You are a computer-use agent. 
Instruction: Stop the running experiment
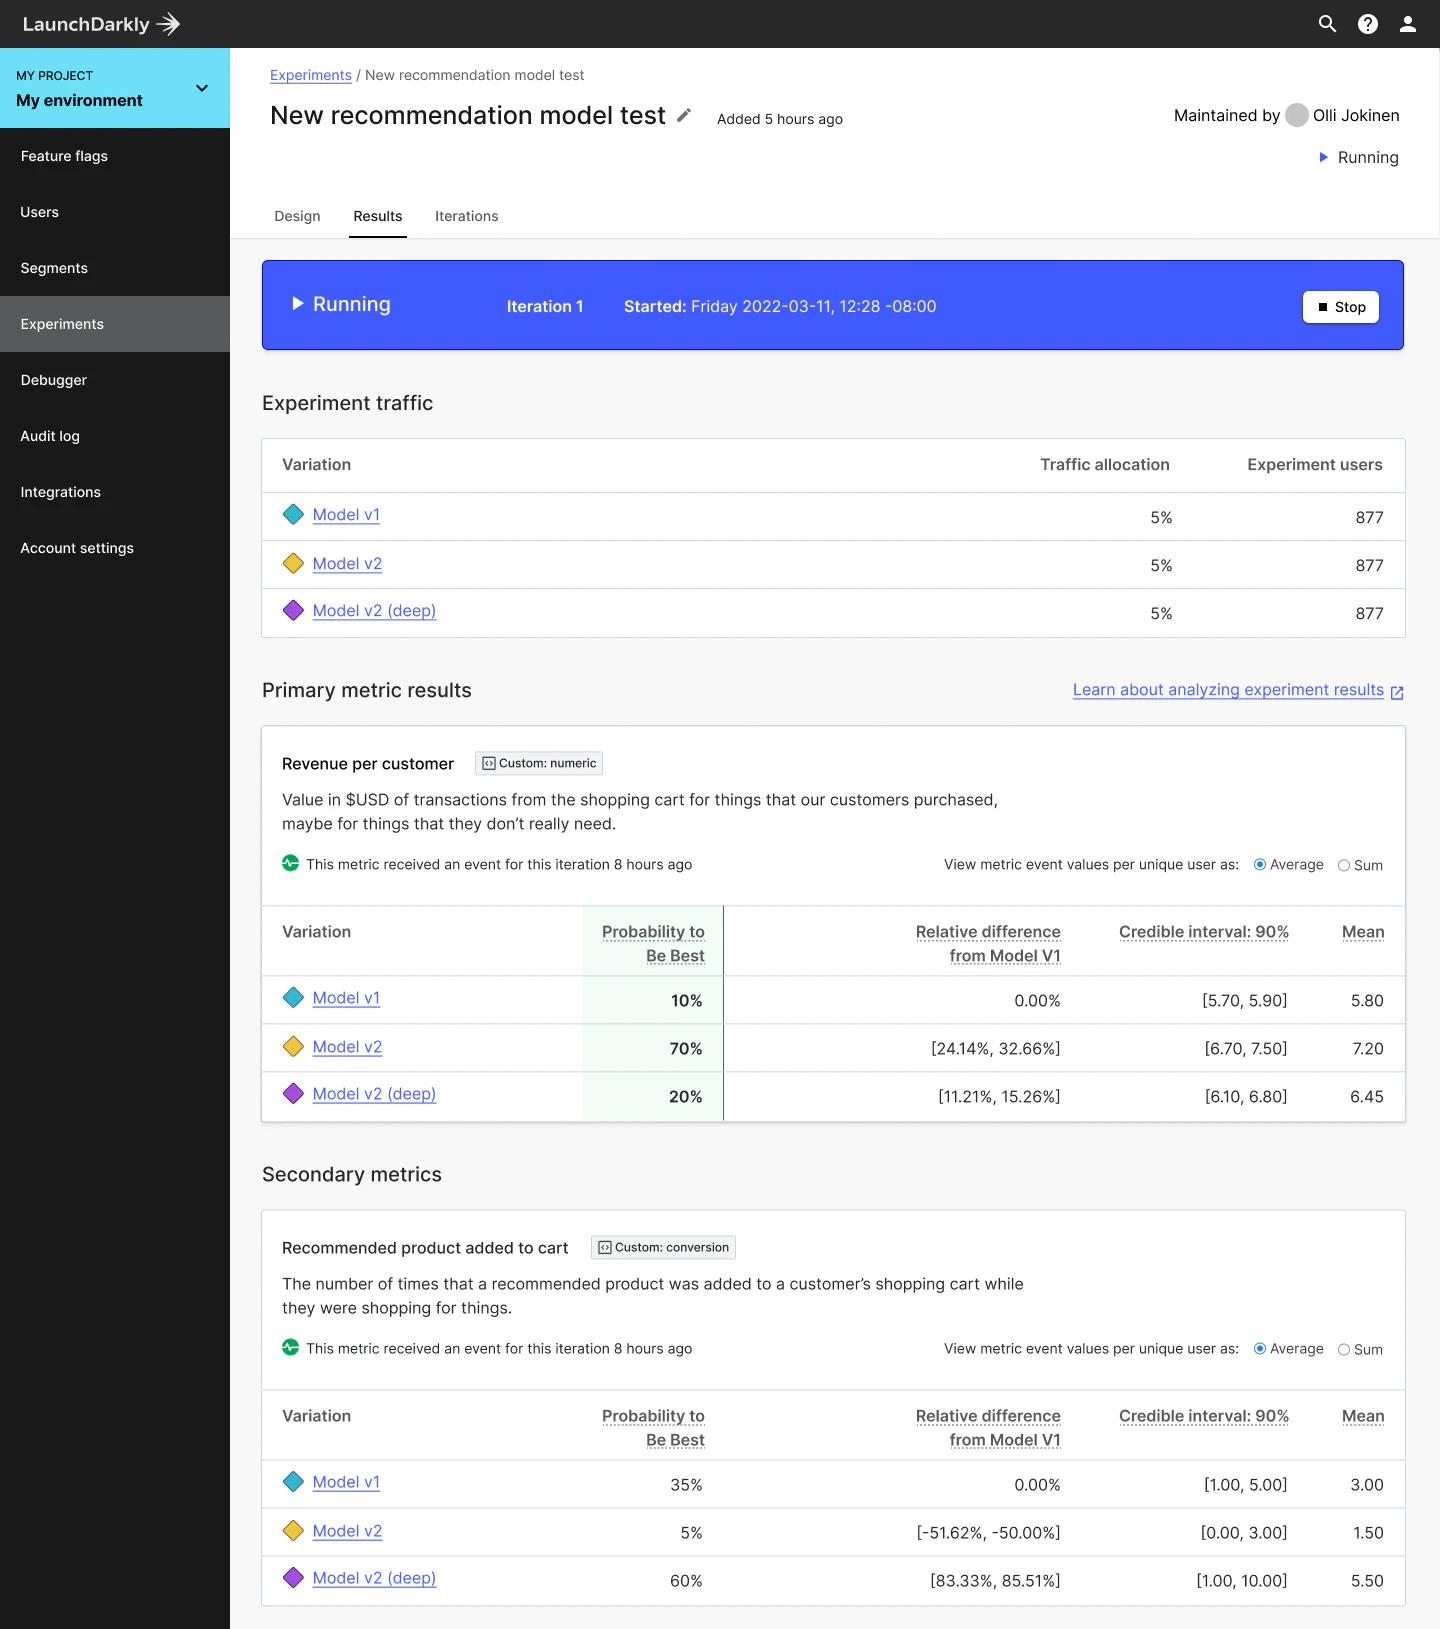[1340, 307]
